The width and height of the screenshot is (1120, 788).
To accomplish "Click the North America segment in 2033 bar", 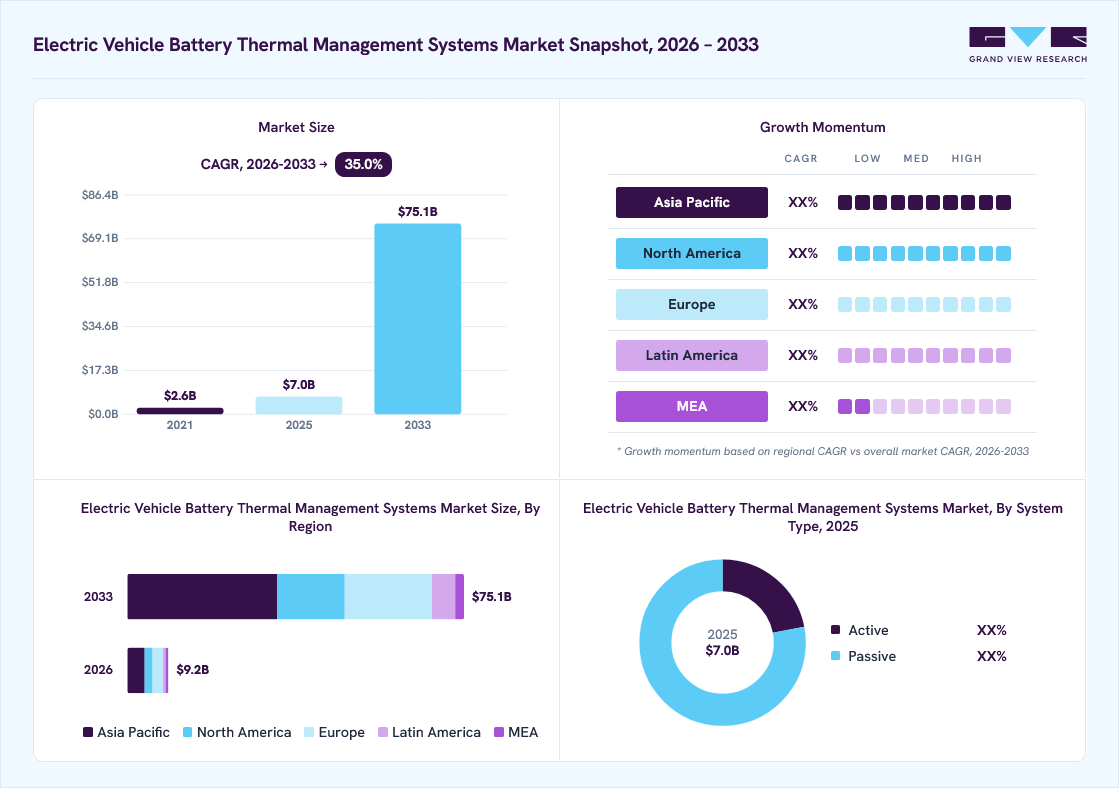I will coord(311,597).
